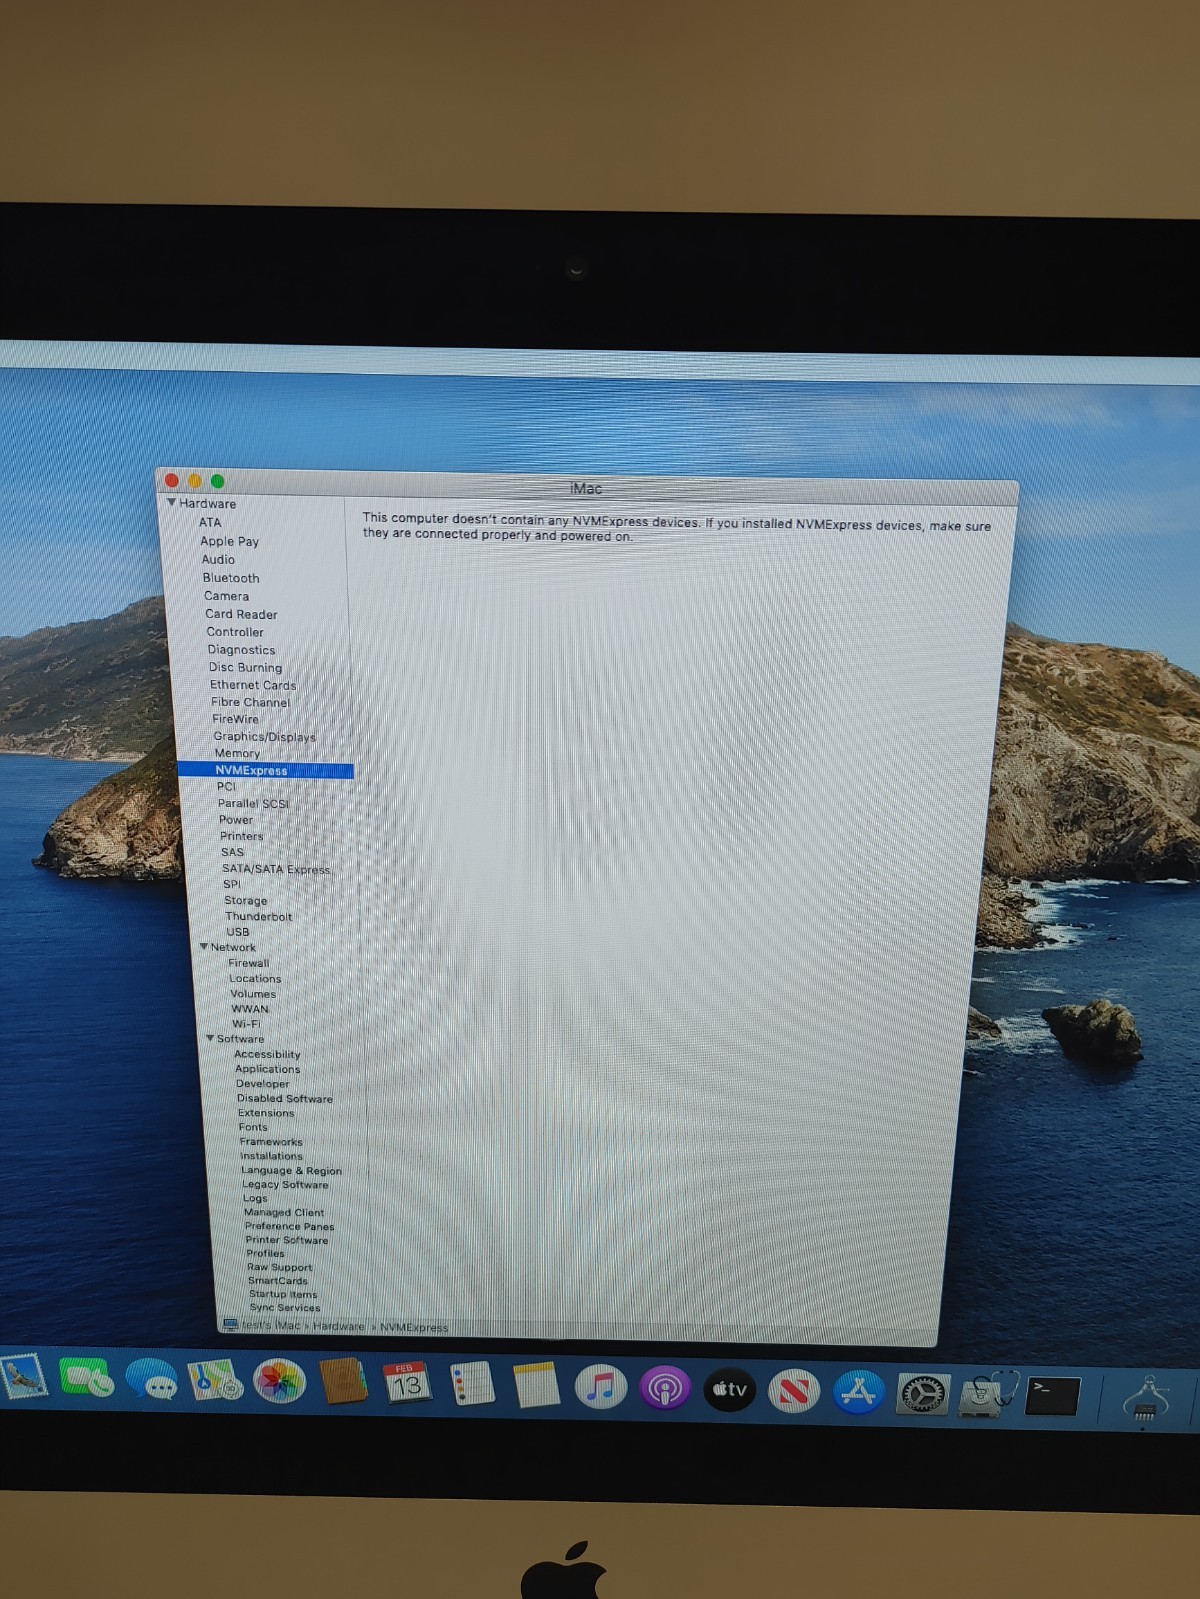Show Wi-Fi network information

(246, 1023)
